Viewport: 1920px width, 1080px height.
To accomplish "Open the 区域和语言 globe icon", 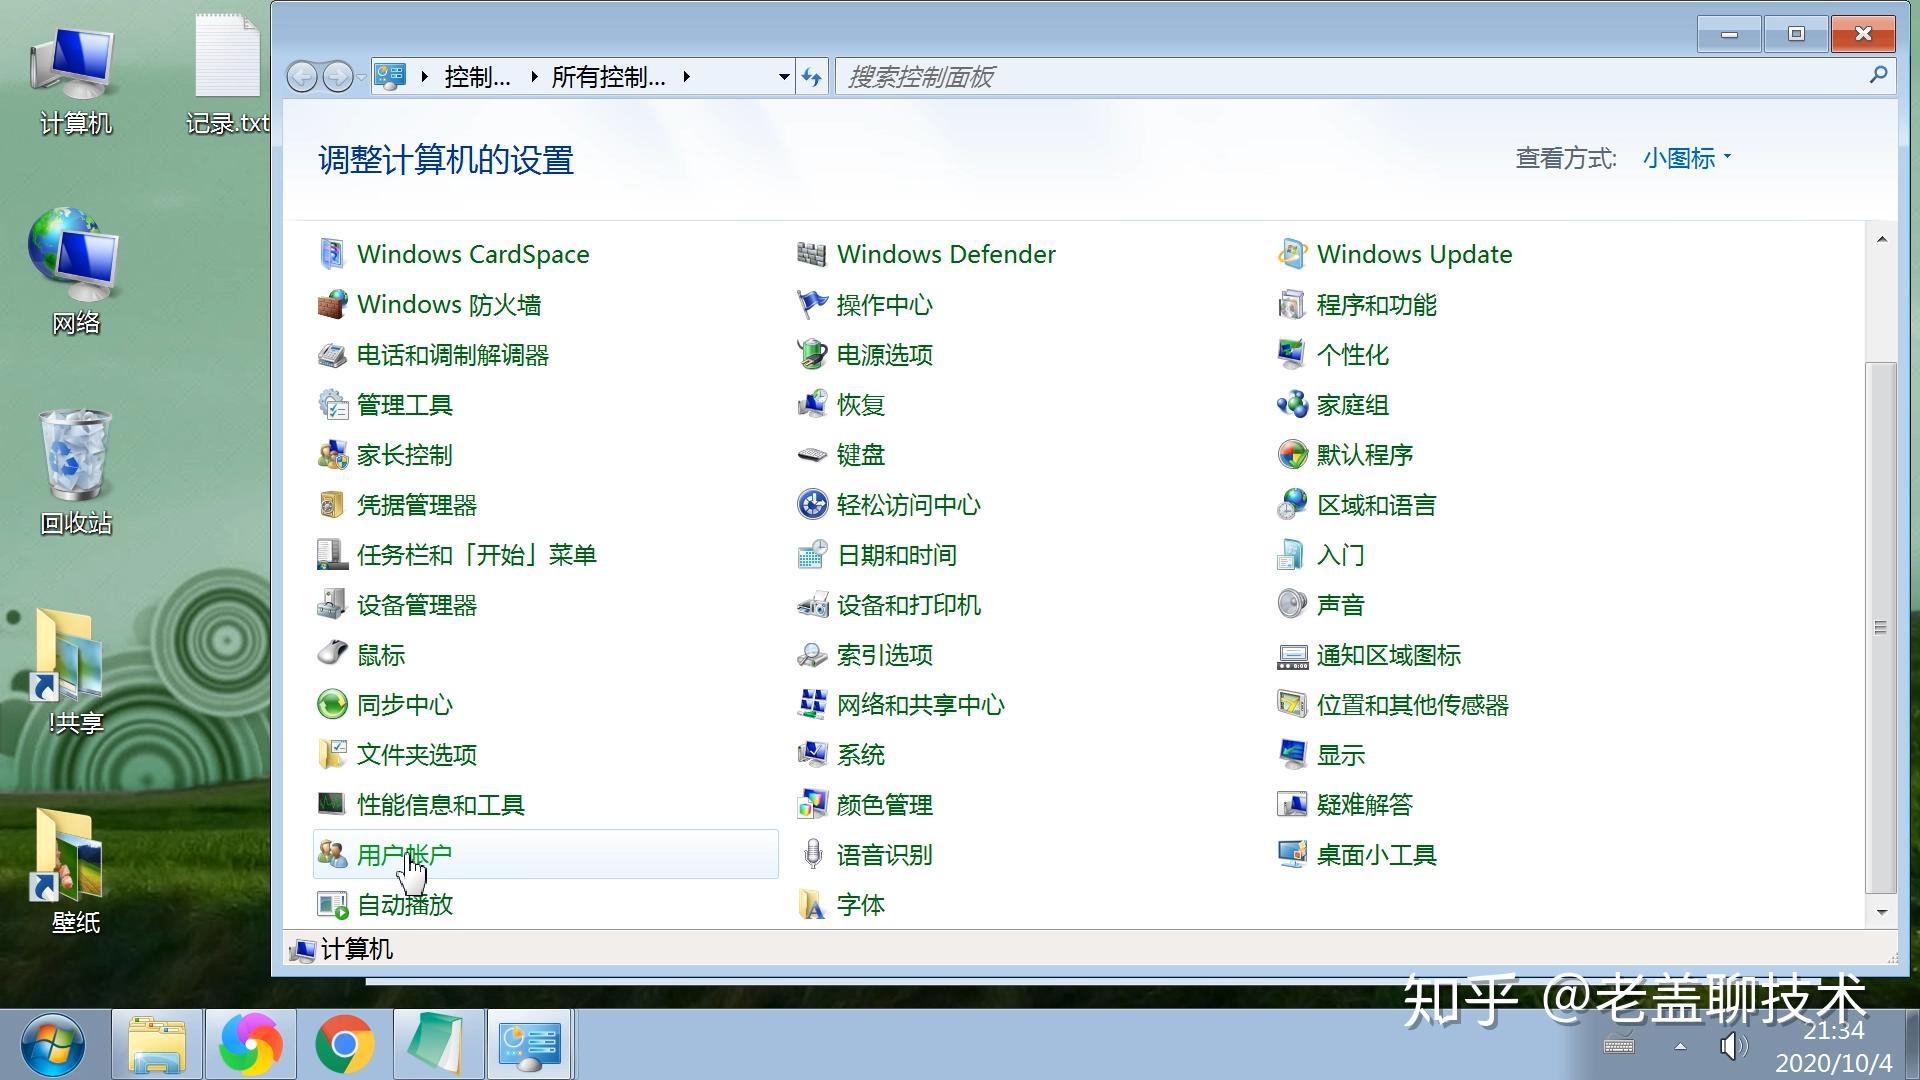I will 1292,504.
